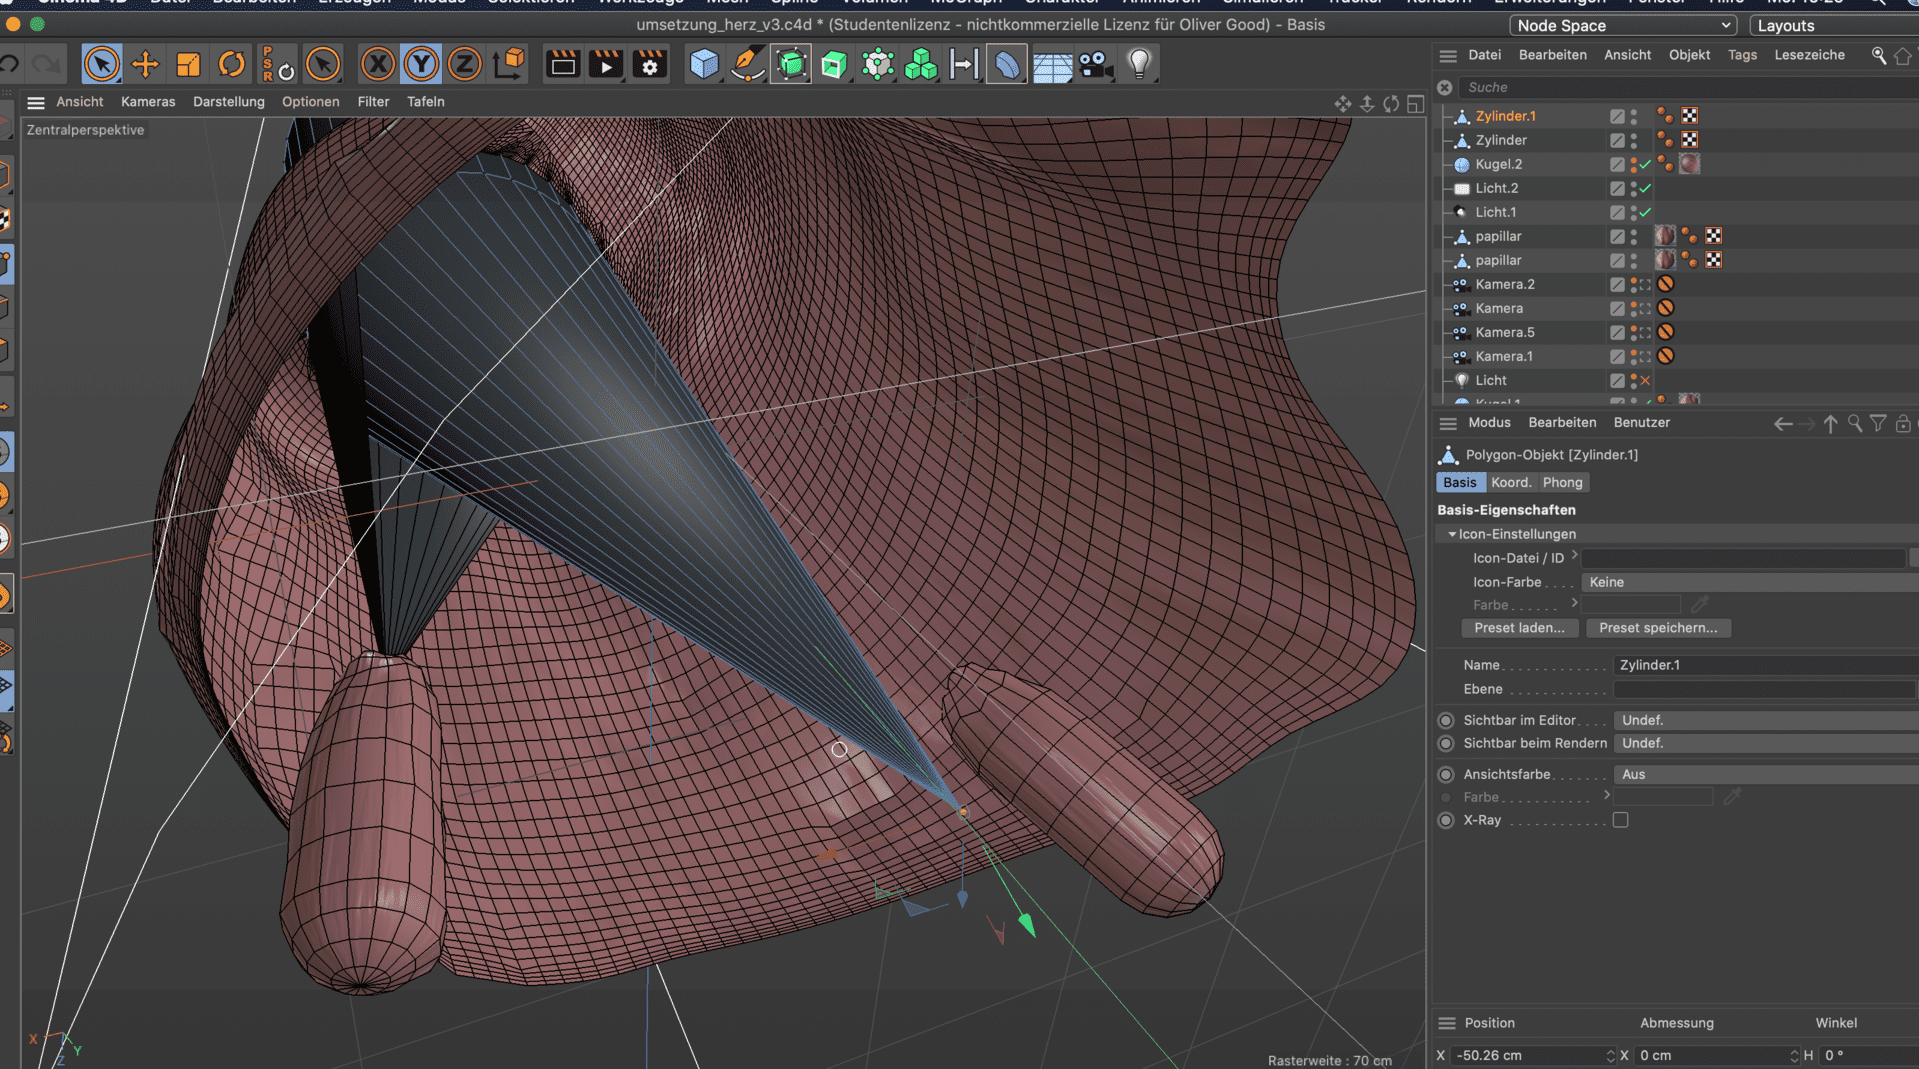The image size is (1919, 1069).
Task: Open the Node Space dropdown
Action: tap(1622, 26)
